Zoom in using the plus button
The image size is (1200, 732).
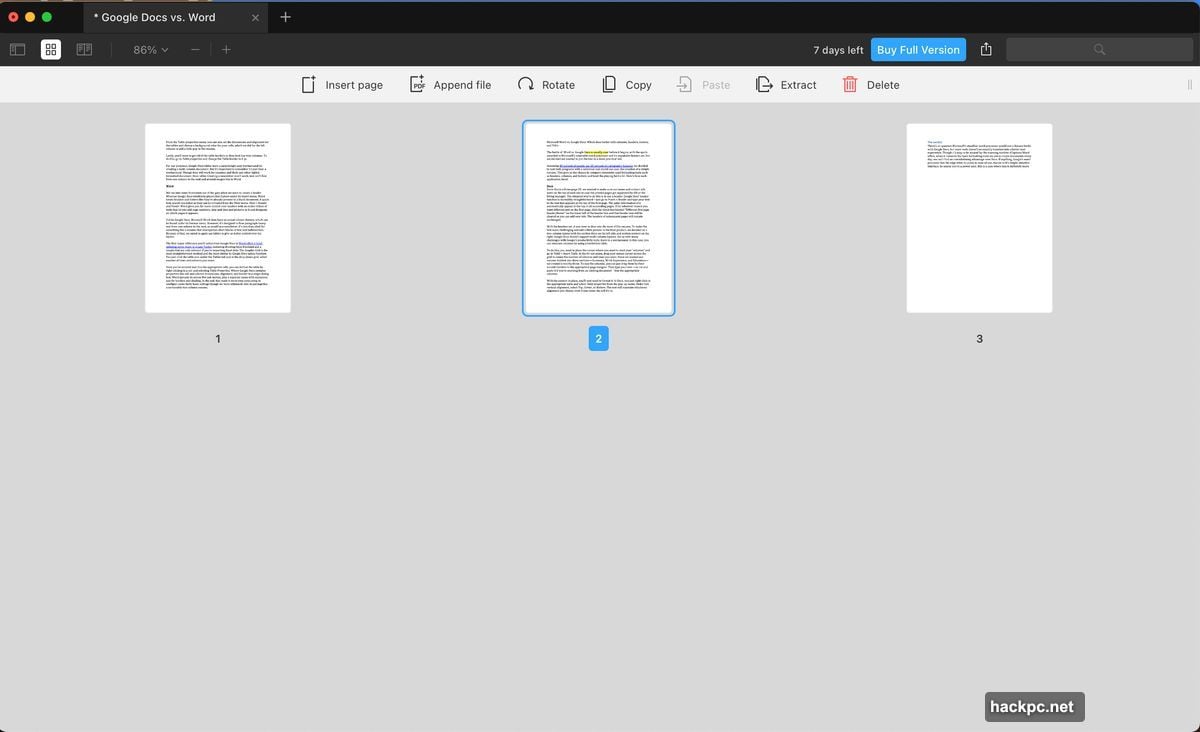point(226,48)
